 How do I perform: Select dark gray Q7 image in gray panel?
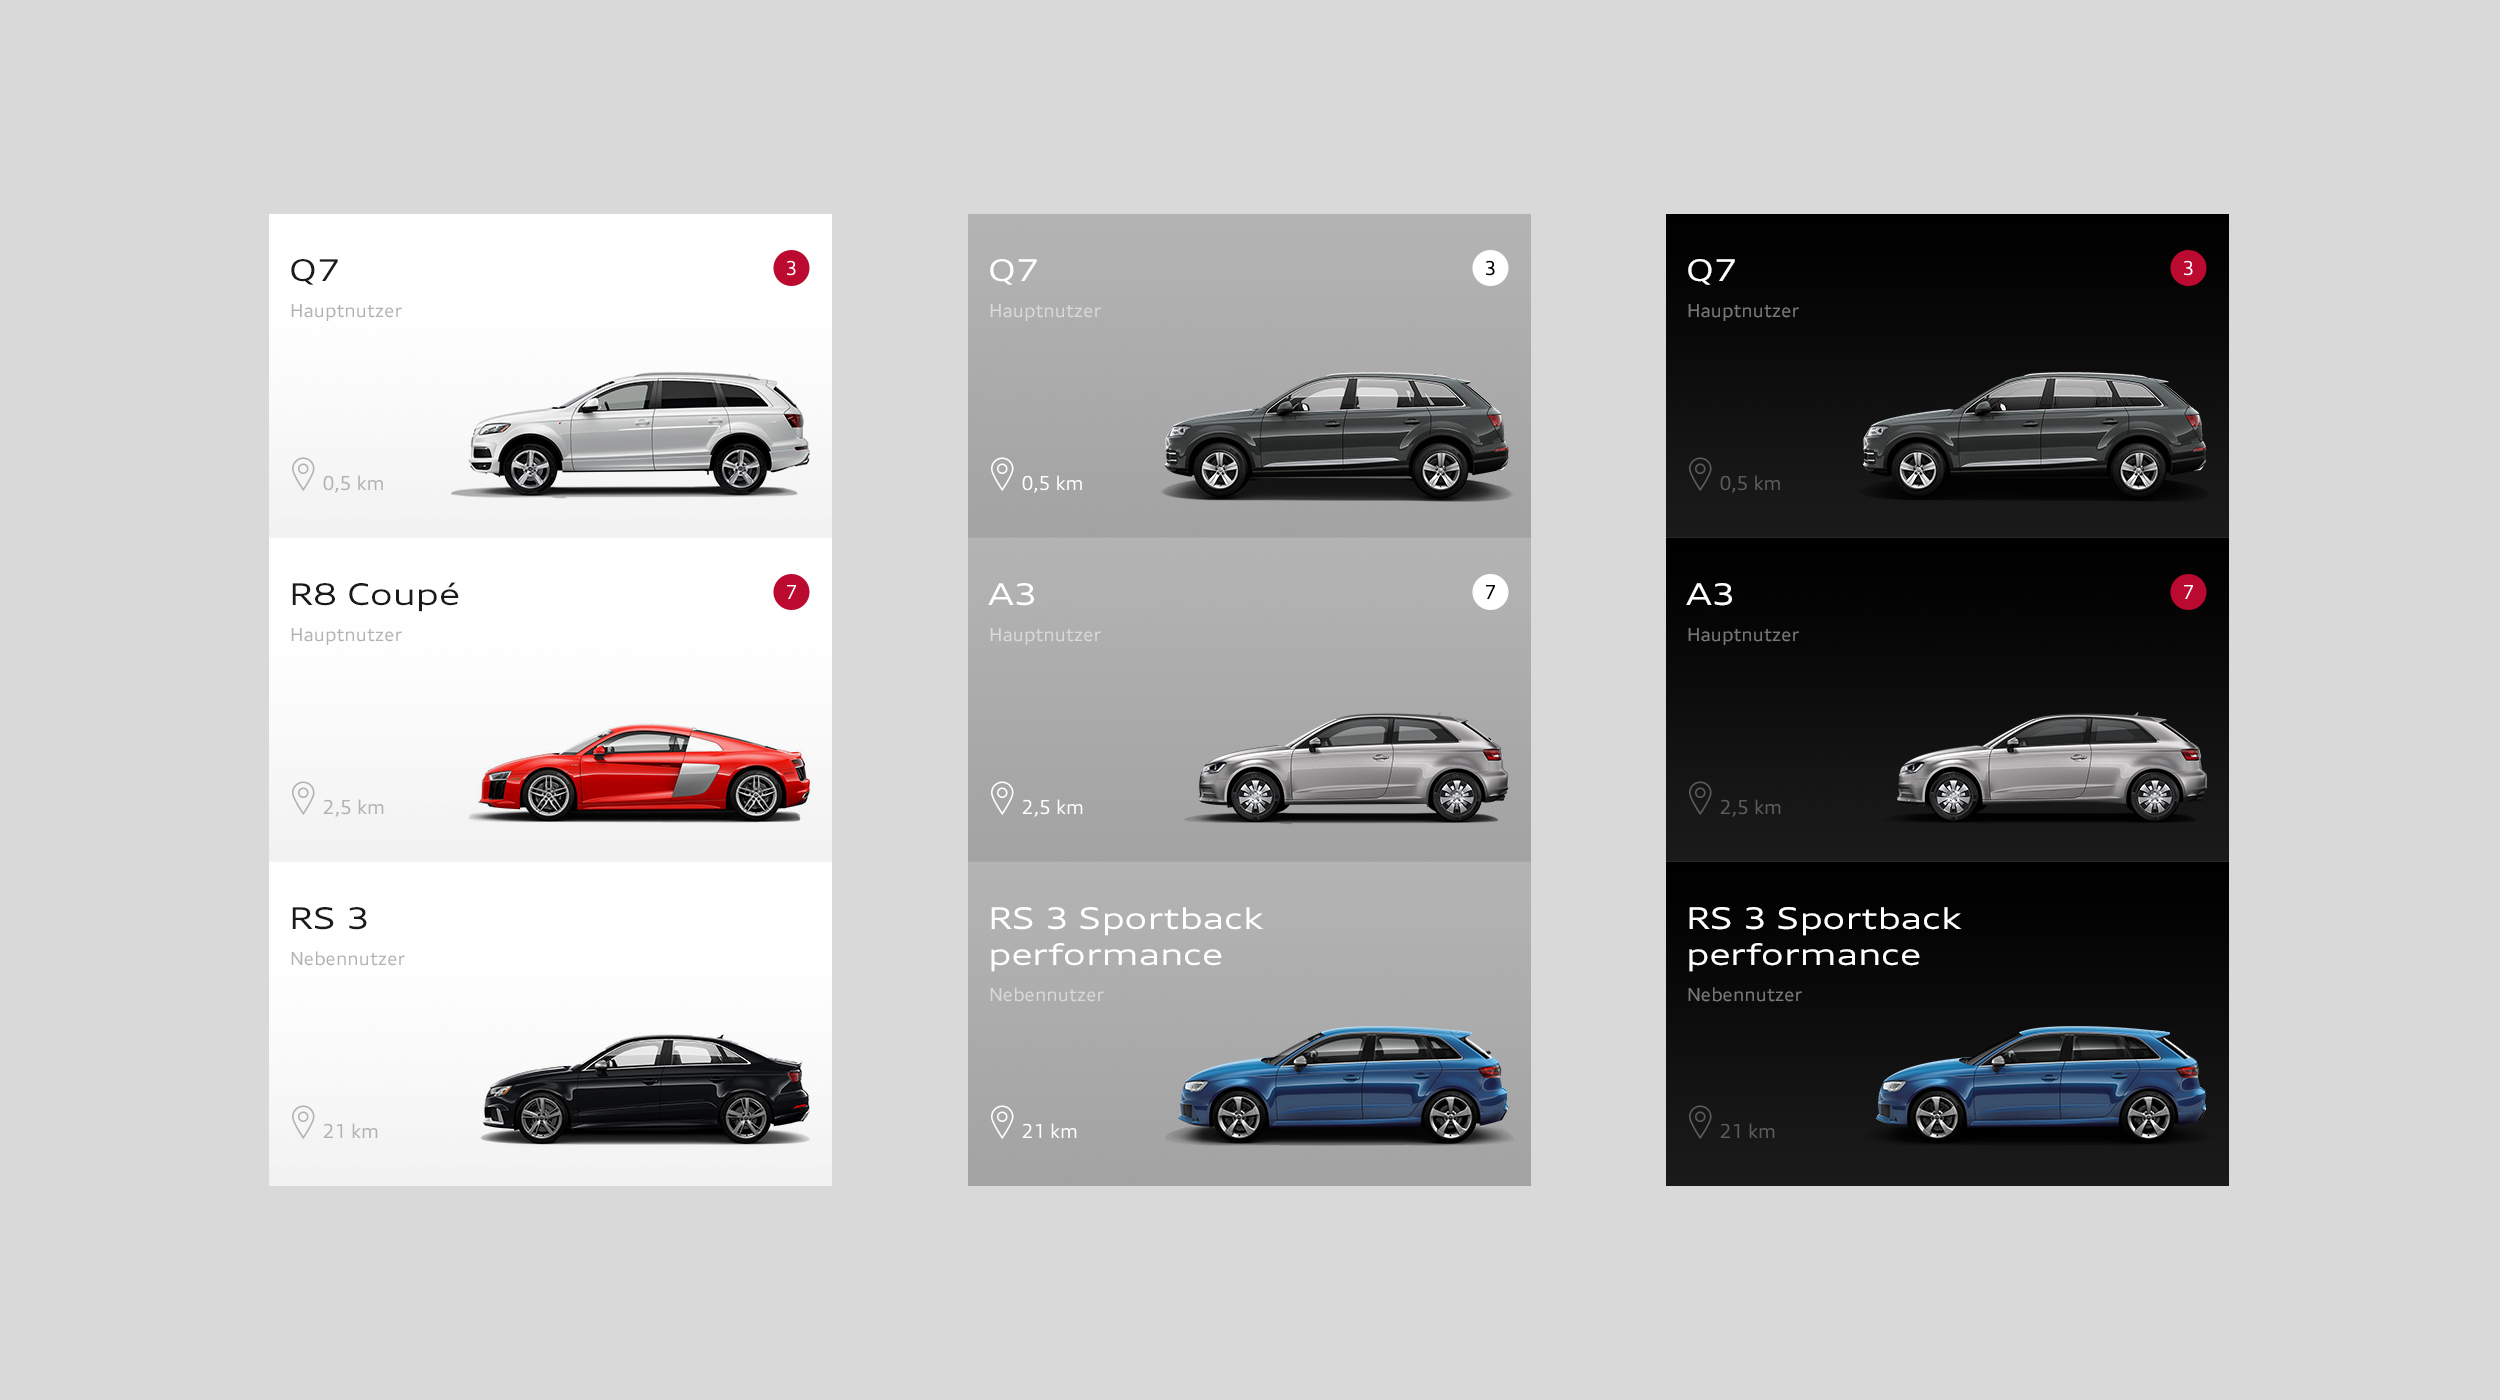[x=1336, y=436]
